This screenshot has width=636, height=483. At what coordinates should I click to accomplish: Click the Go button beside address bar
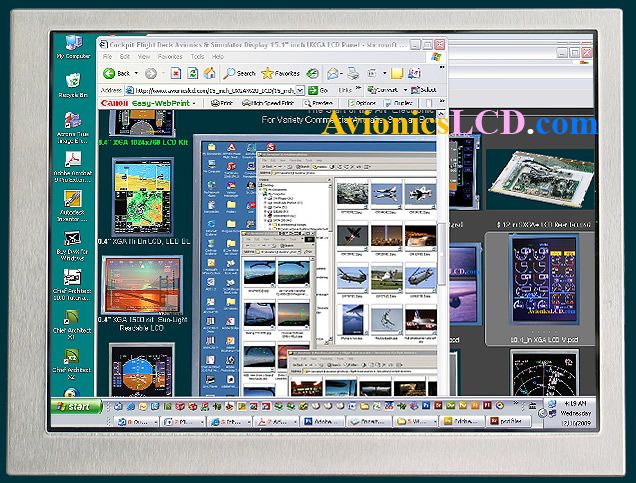[318, 89]
